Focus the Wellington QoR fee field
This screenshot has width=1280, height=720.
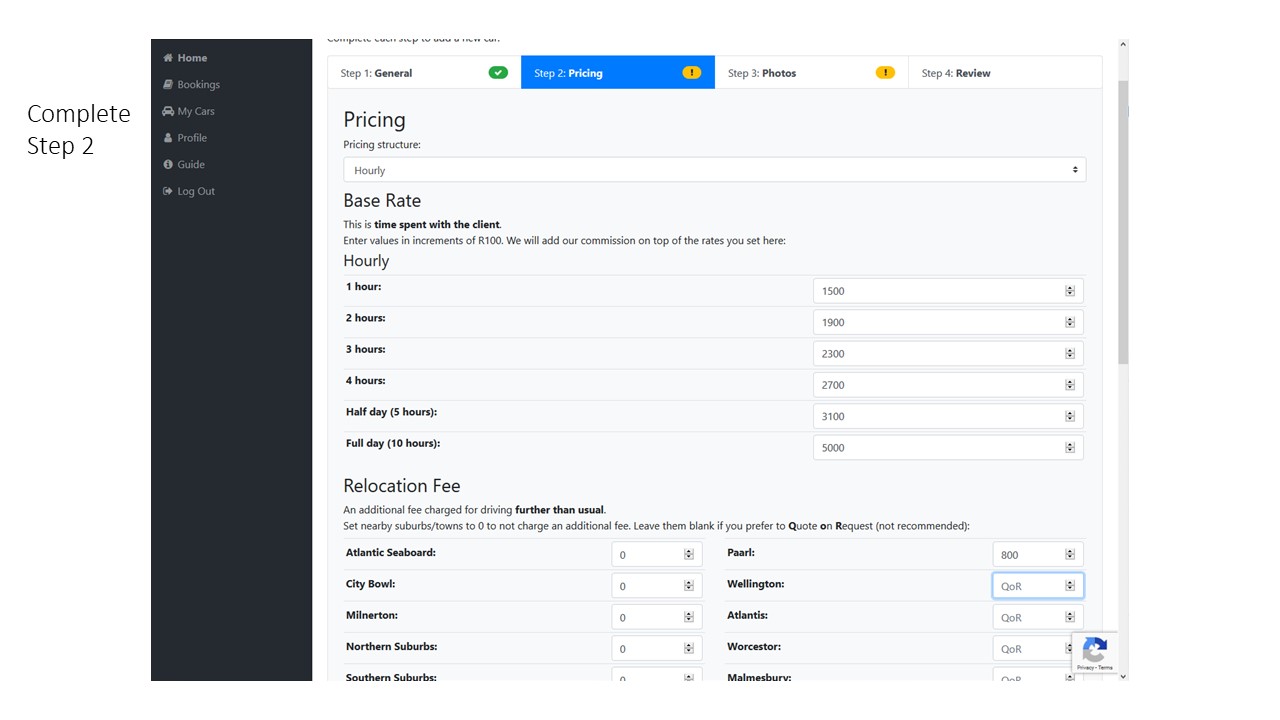[1038, 586]
